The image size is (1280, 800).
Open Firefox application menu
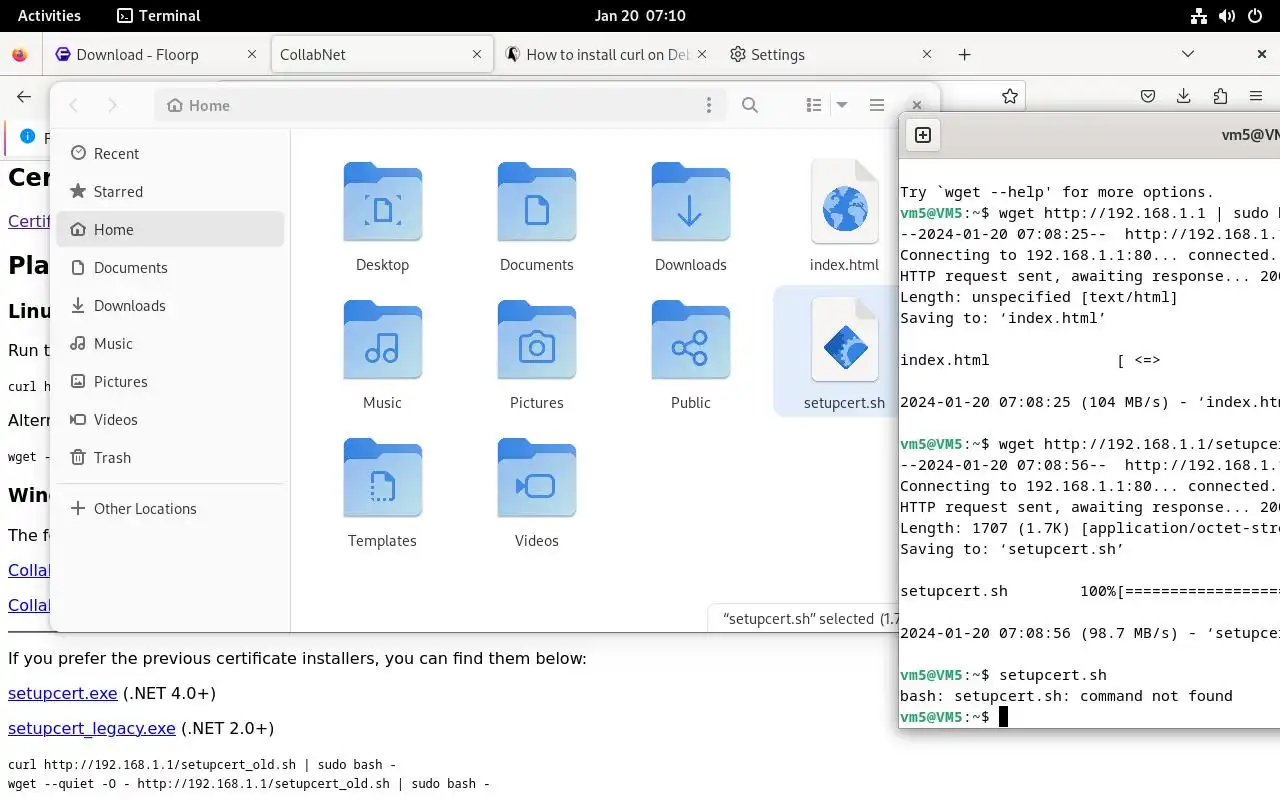tap(1256, 96)
